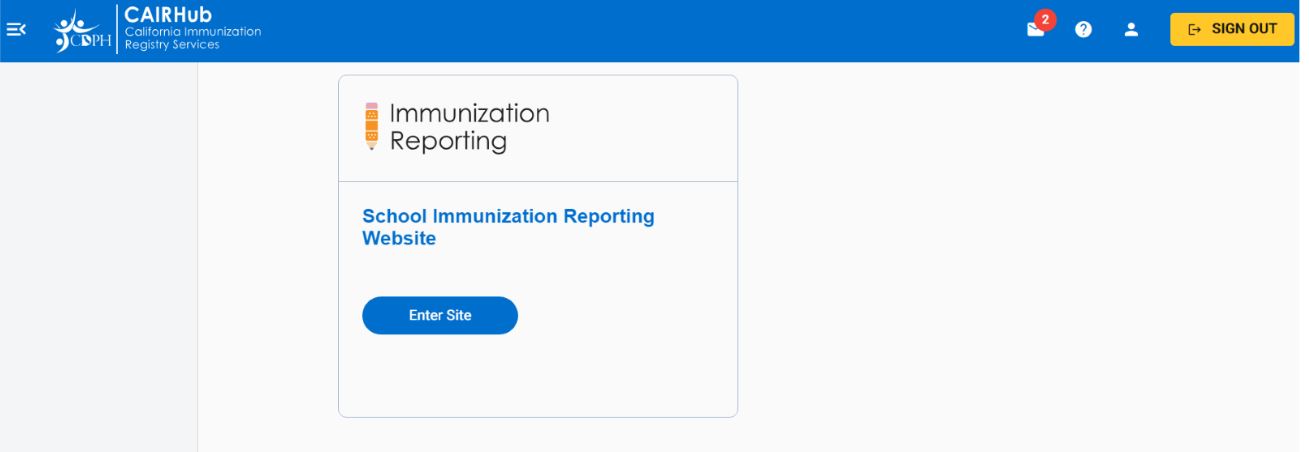This screenshot has width=1309, height=452.
Task: Click empty page area right of the card
Action: click(x=1000, y=250)
